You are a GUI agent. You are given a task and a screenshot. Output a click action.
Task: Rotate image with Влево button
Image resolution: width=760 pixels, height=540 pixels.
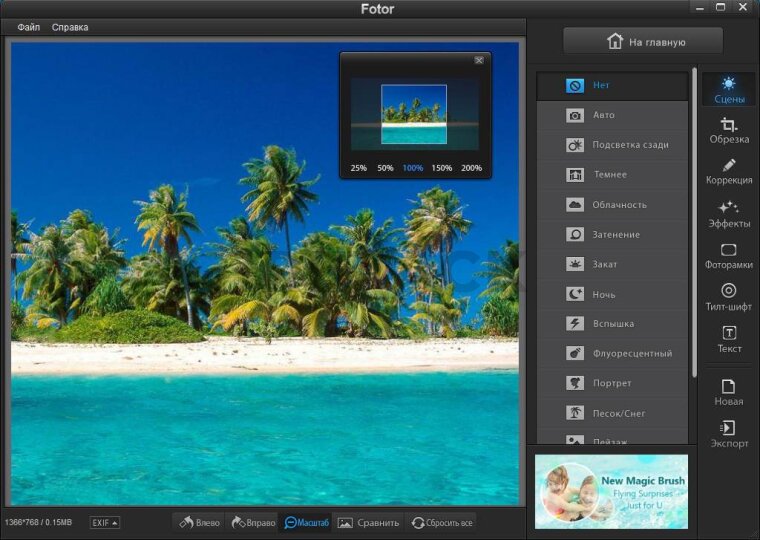(199, 522)
